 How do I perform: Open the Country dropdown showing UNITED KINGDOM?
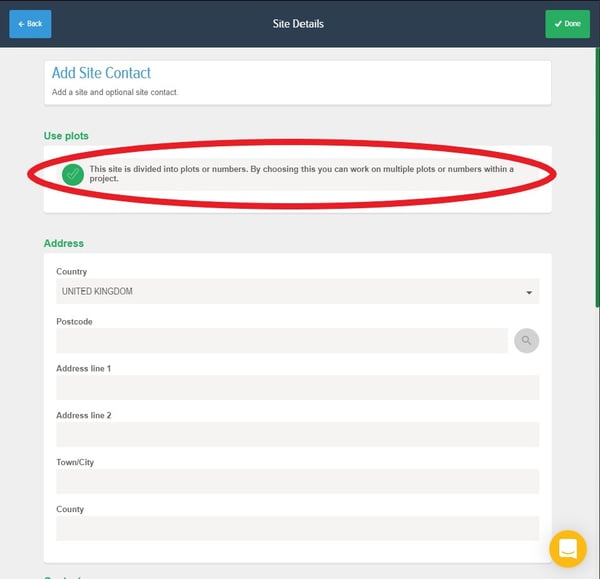click(x=297, y=291)
